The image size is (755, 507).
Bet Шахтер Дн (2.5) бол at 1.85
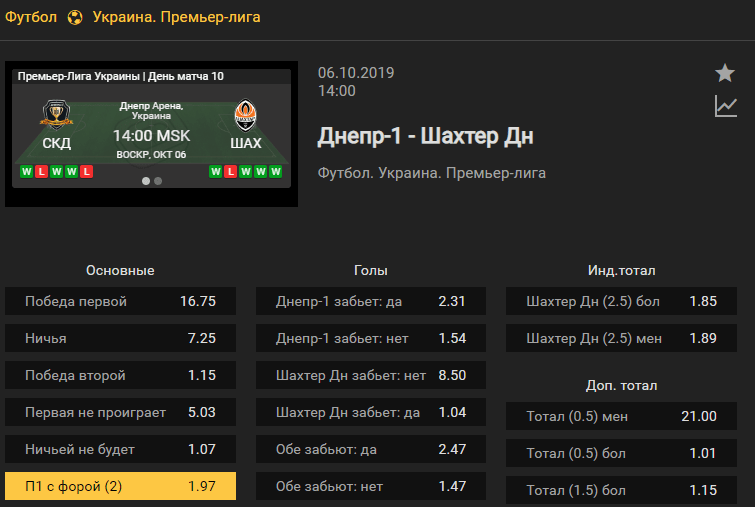pos(621,301)
